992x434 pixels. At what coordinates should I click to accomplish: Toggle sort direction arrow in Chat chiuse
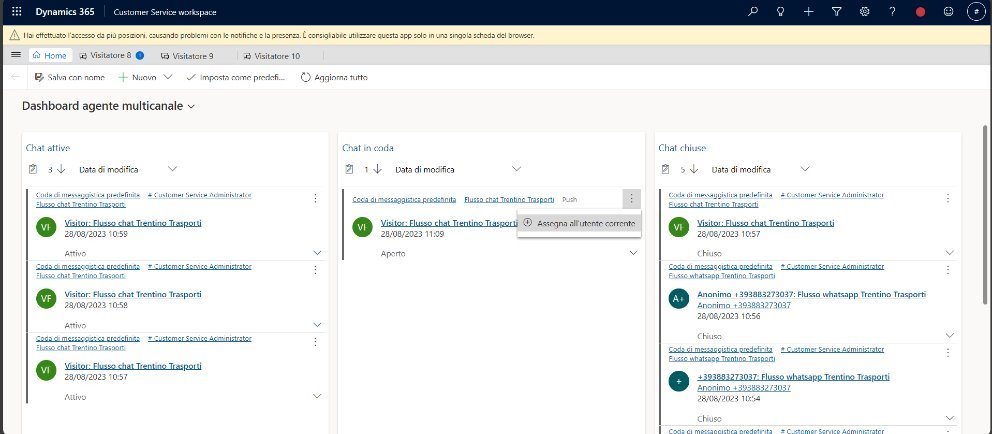click(x=693, y=169)
